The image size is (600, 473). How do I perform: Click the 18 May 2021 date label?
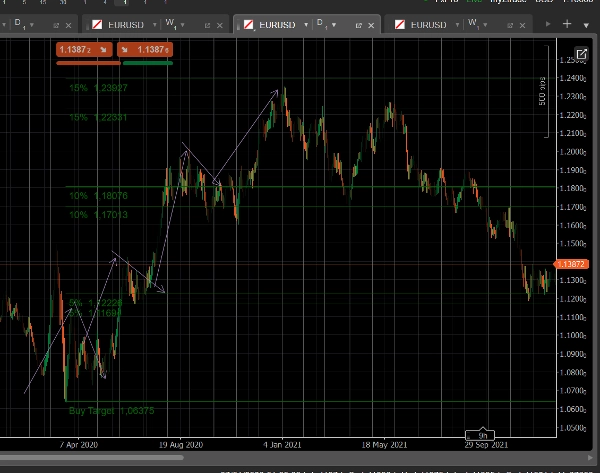tap(384, 445)
